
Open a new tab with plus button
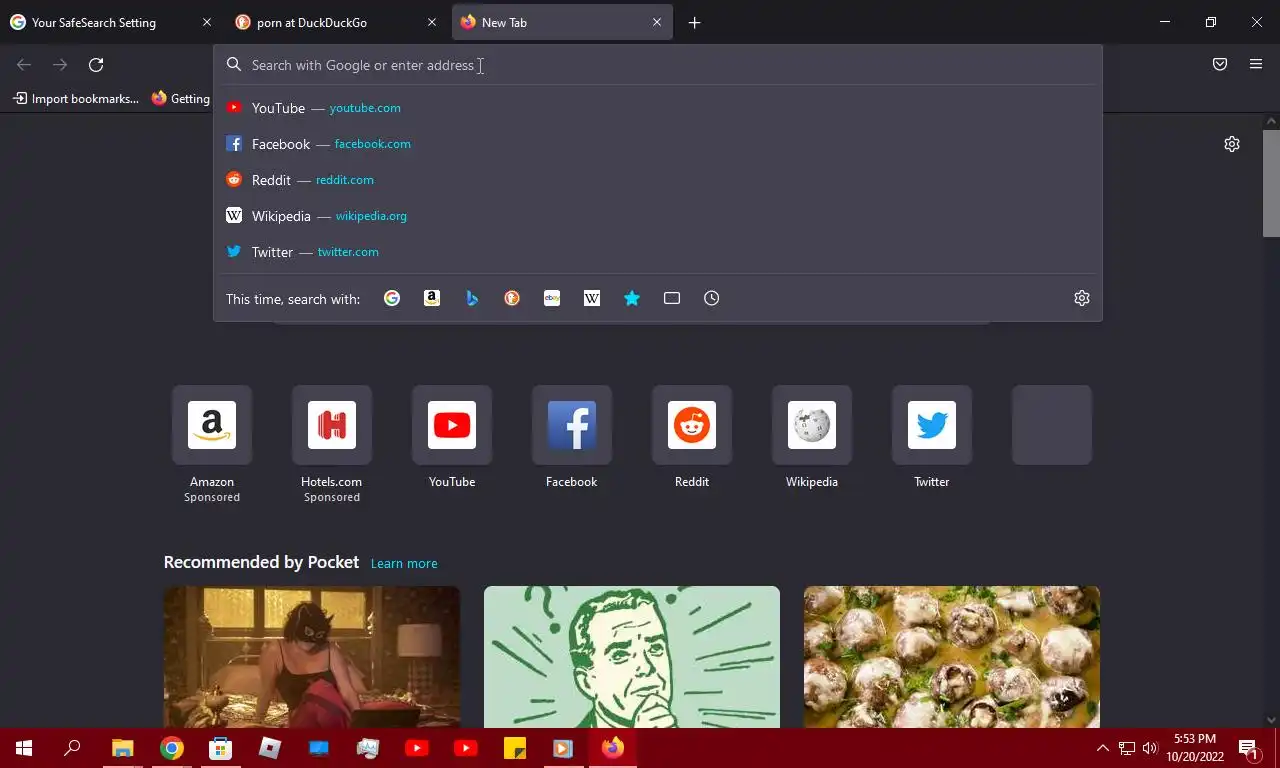pos(695,22)
